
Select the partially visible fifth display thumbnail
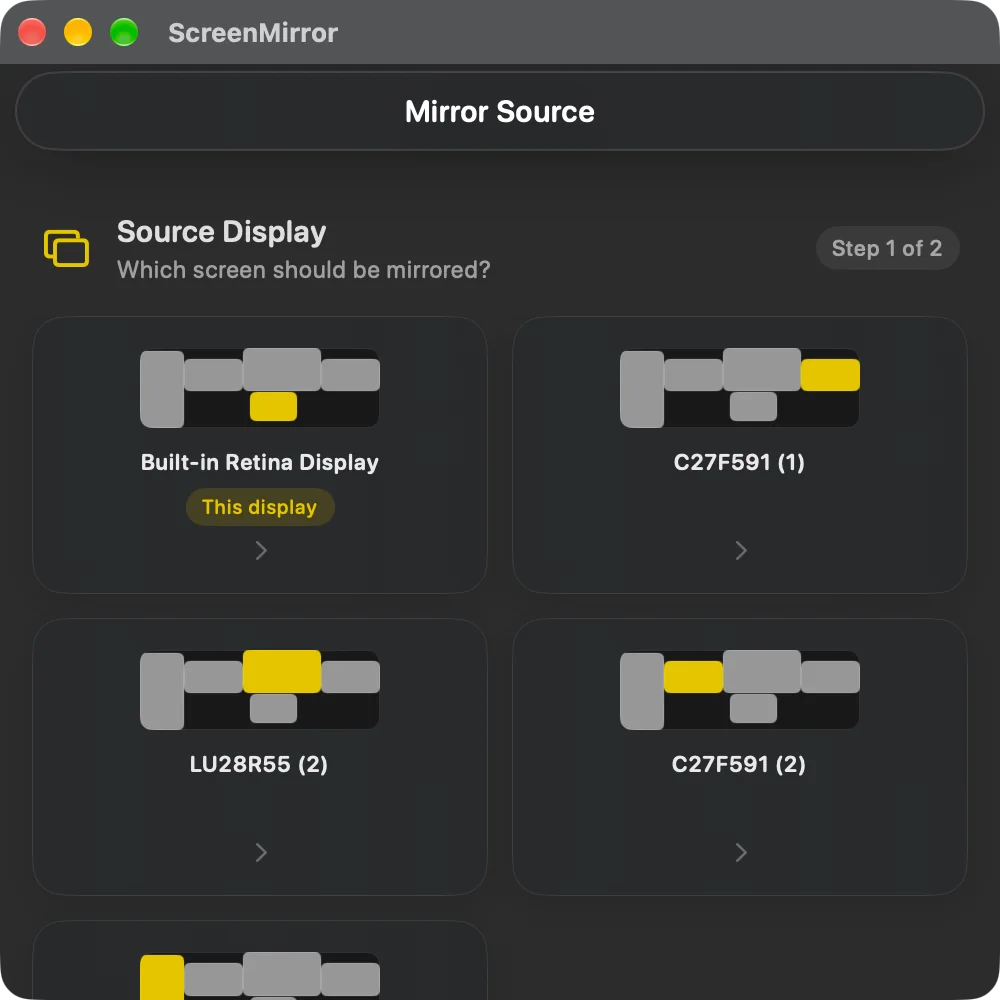point(260,976)
